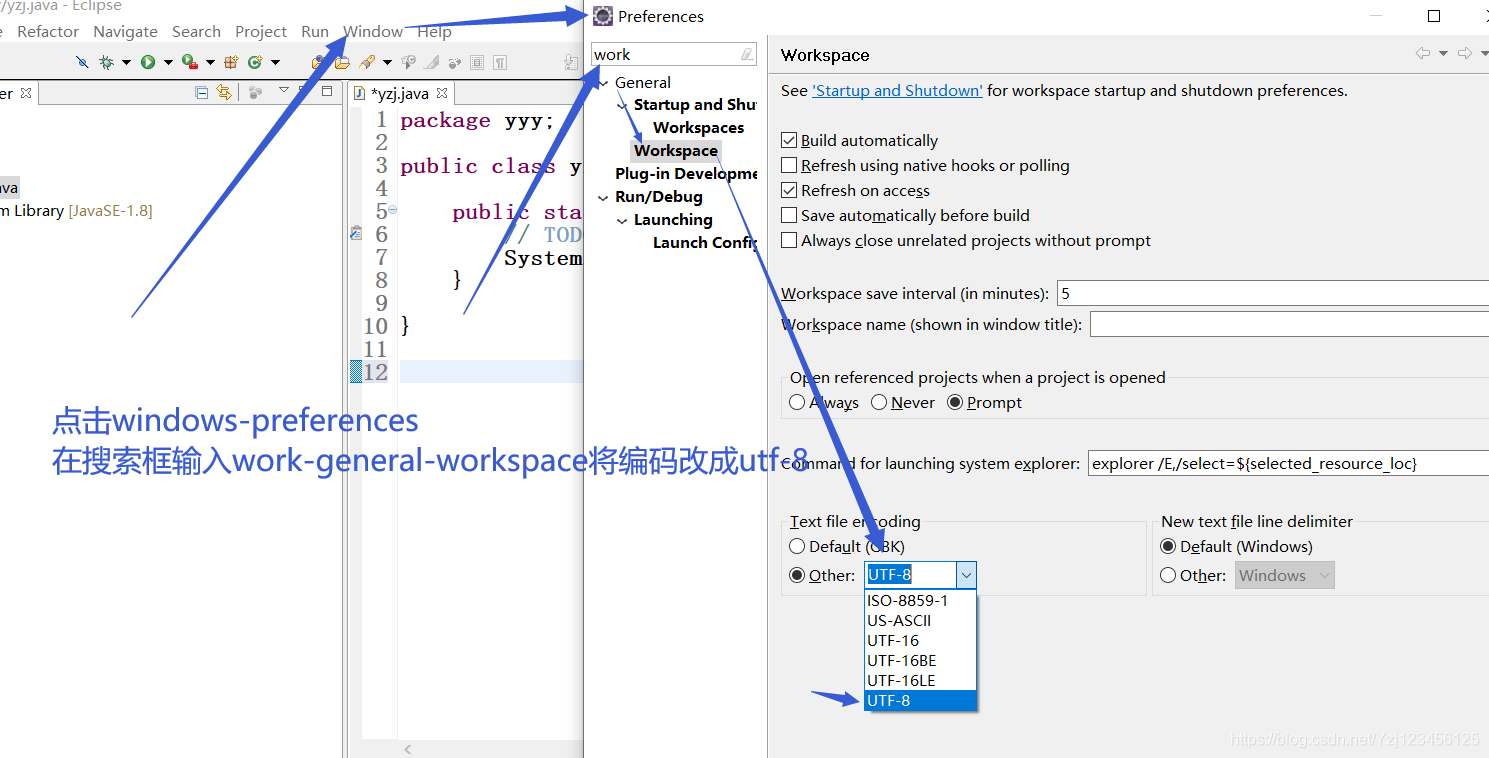Create a new Java package via toolbar icon
Viewport: 1489px width, 758px height.
[x=231, y=62]
